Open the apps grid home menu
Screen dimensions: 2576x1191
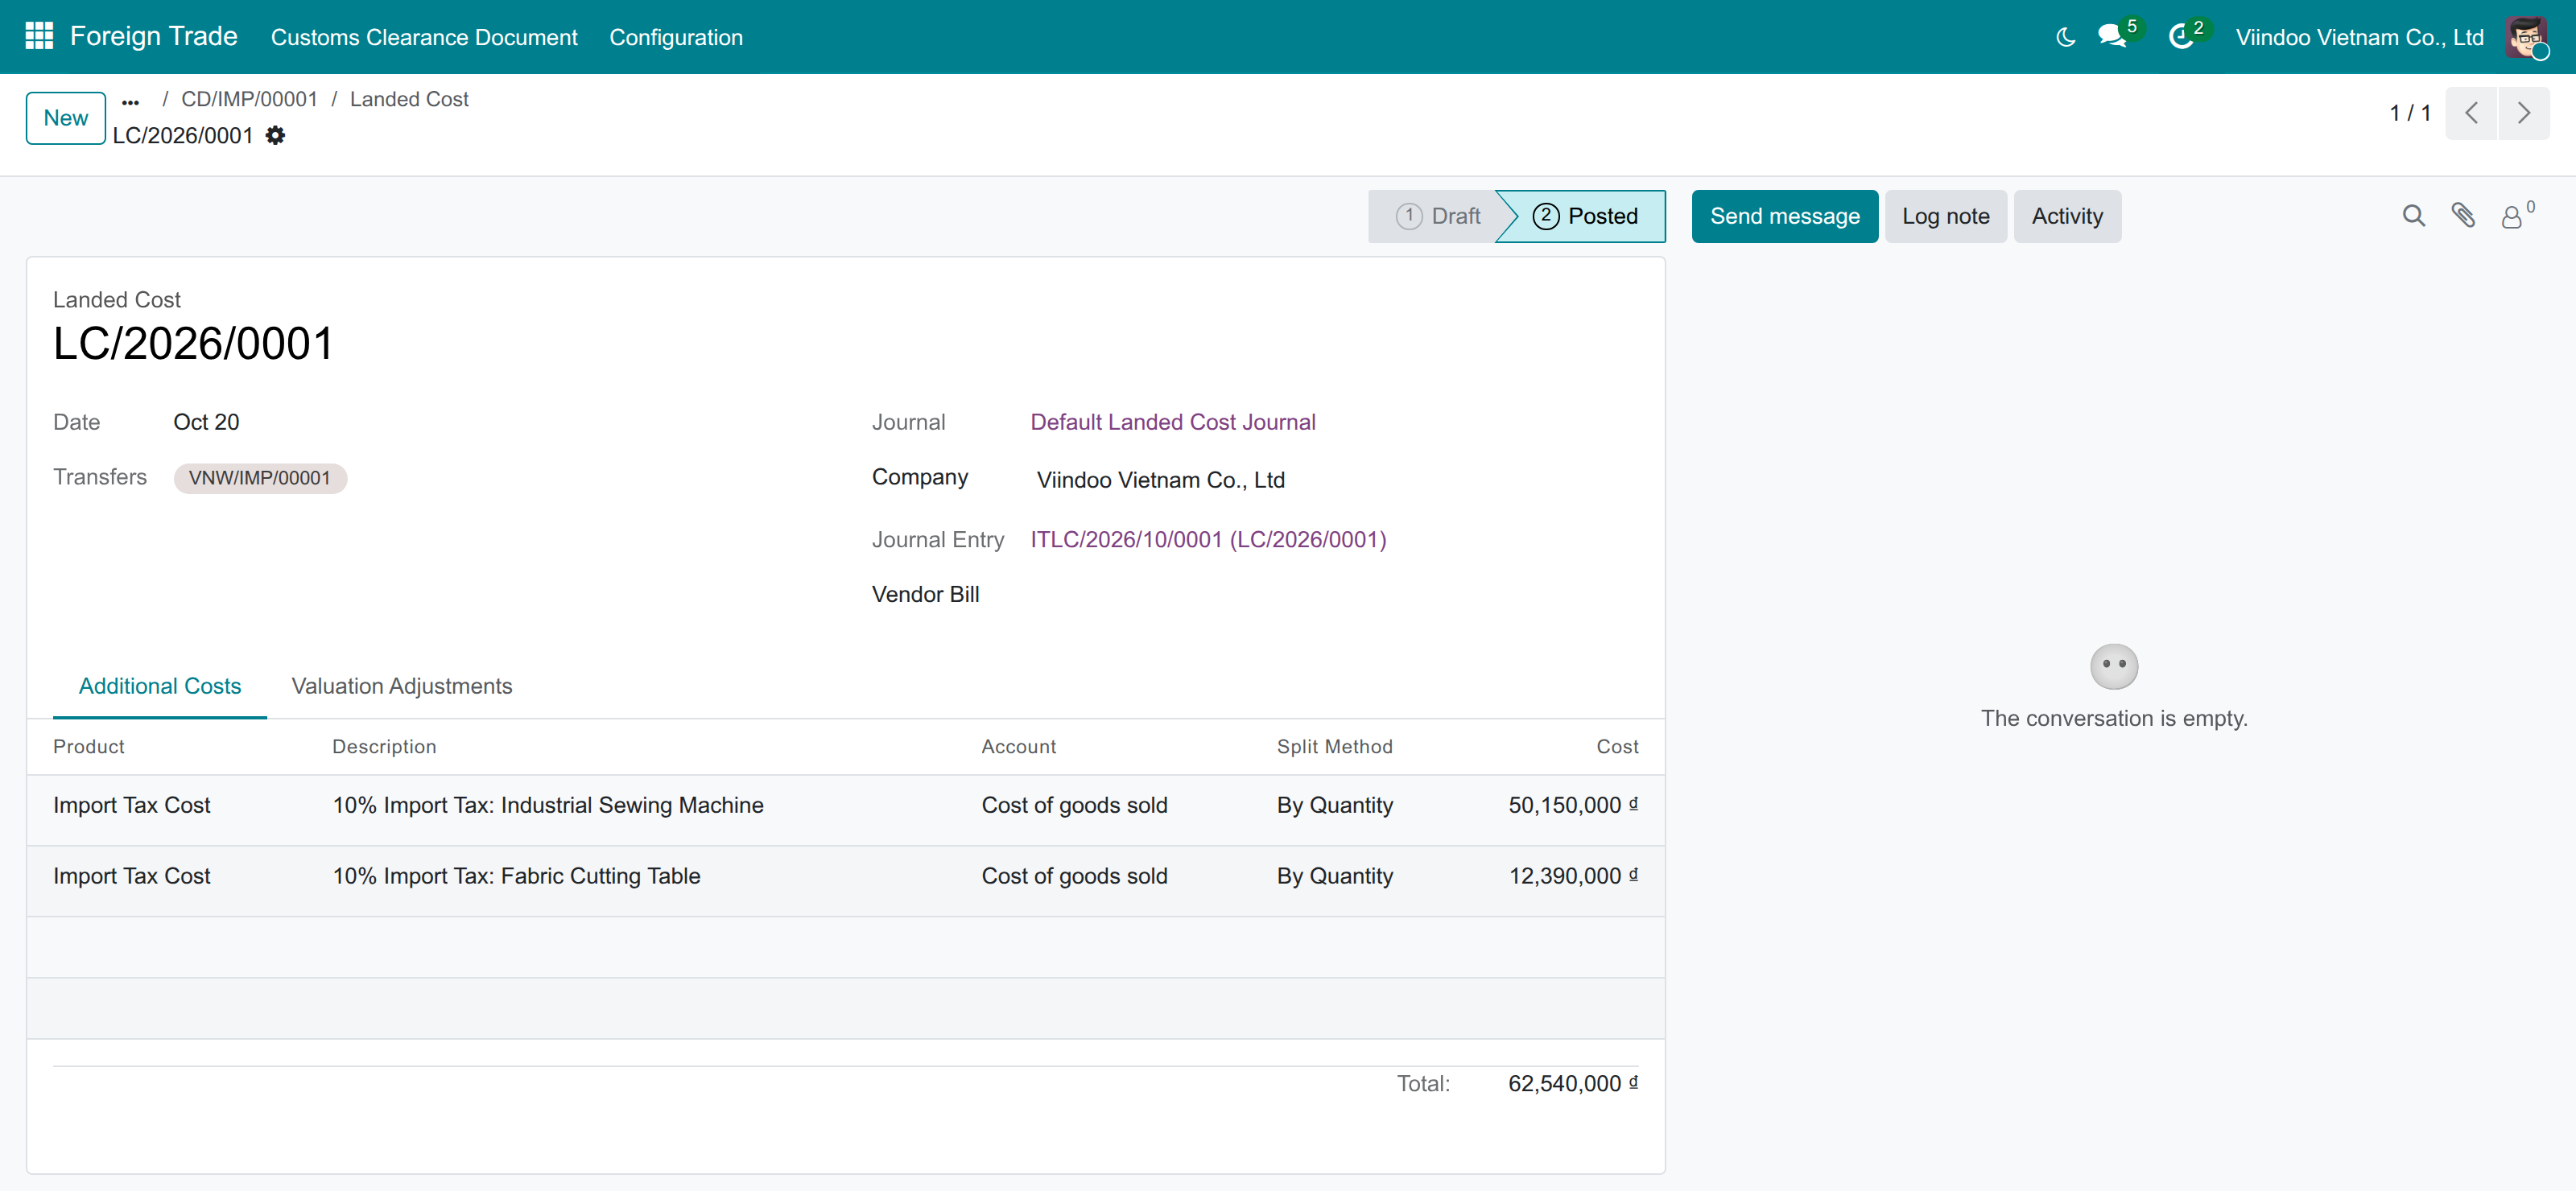tap(38, 36)
